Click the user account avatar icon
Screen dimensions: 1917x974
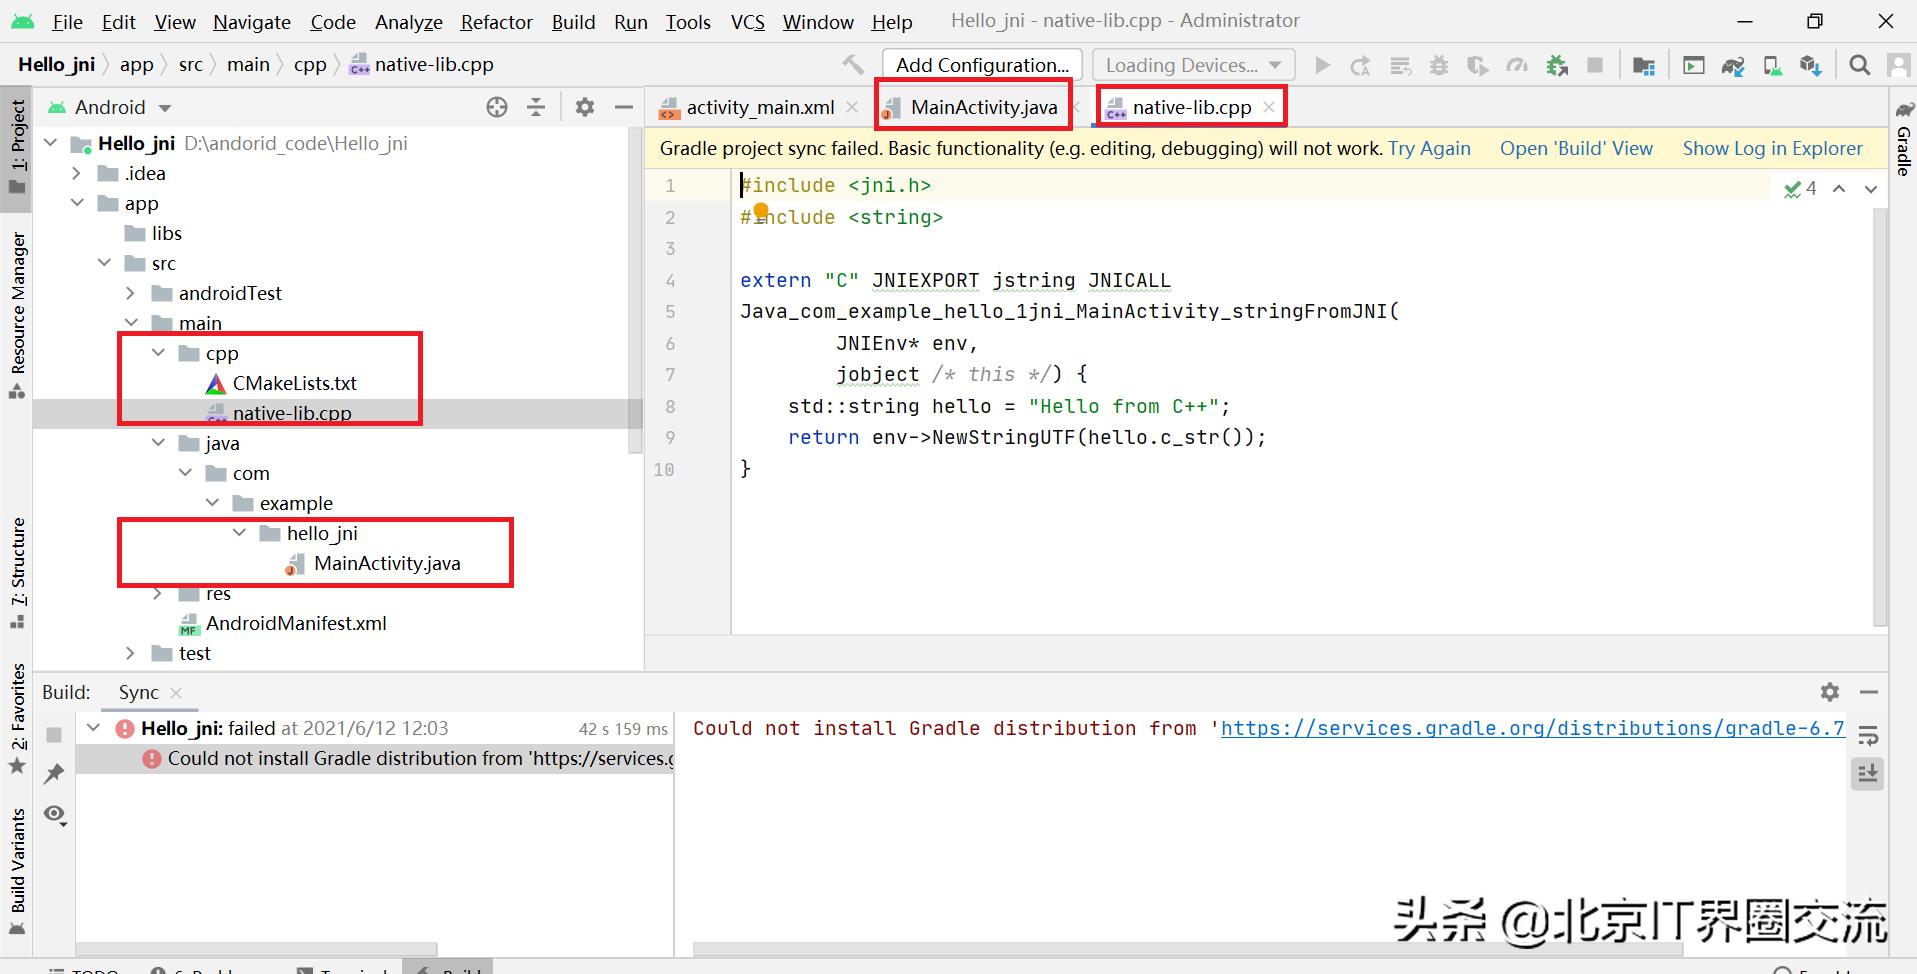pyautogui.click(x=1898, y=66)
